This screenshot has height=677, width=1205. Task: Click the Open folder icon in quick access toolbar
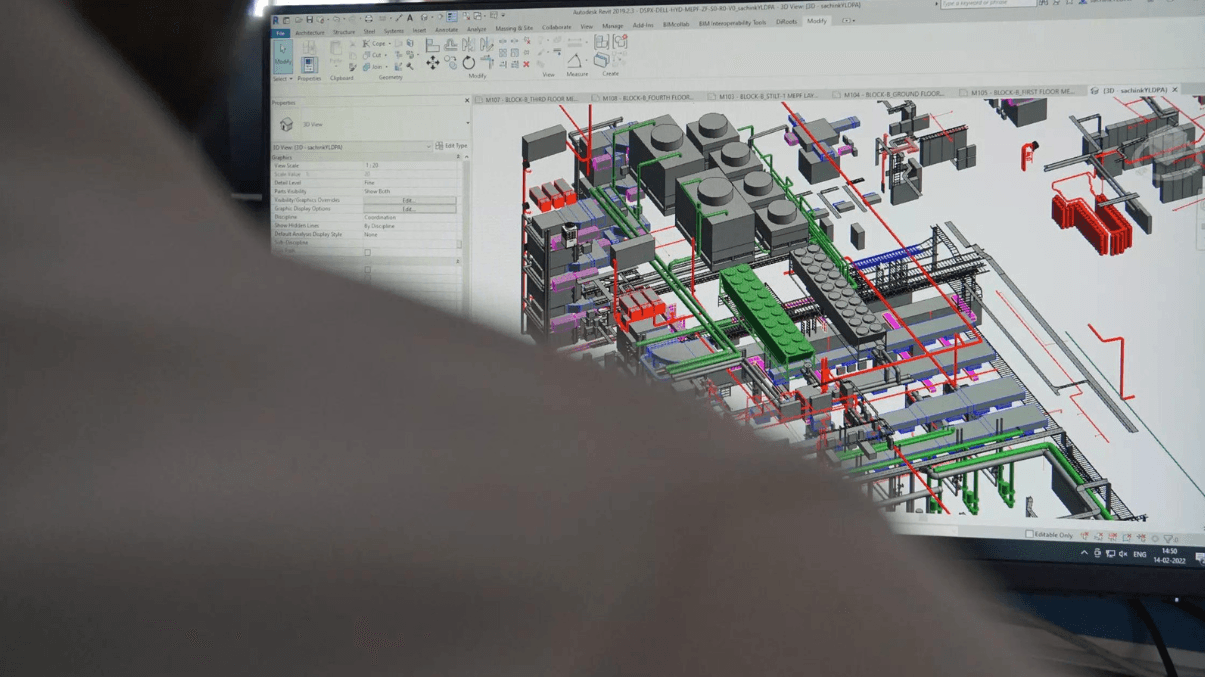click(297, 19)
